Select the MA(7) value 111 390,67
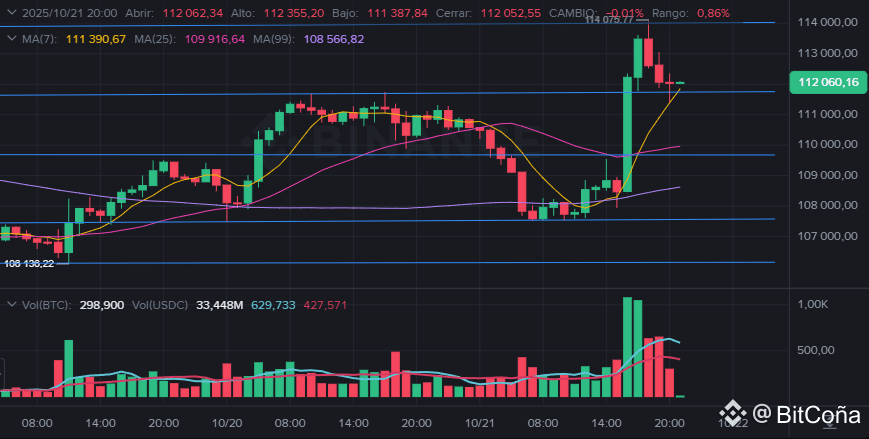869x439 pixels. 96,39
